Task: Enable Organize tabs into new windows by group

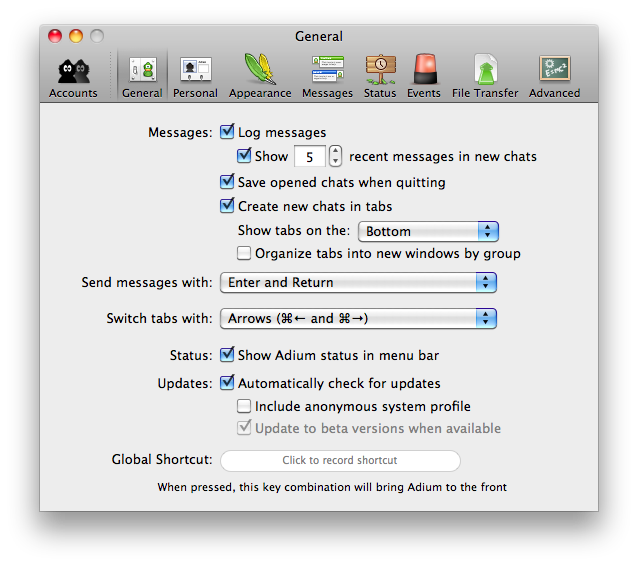Action: point(244,253)
